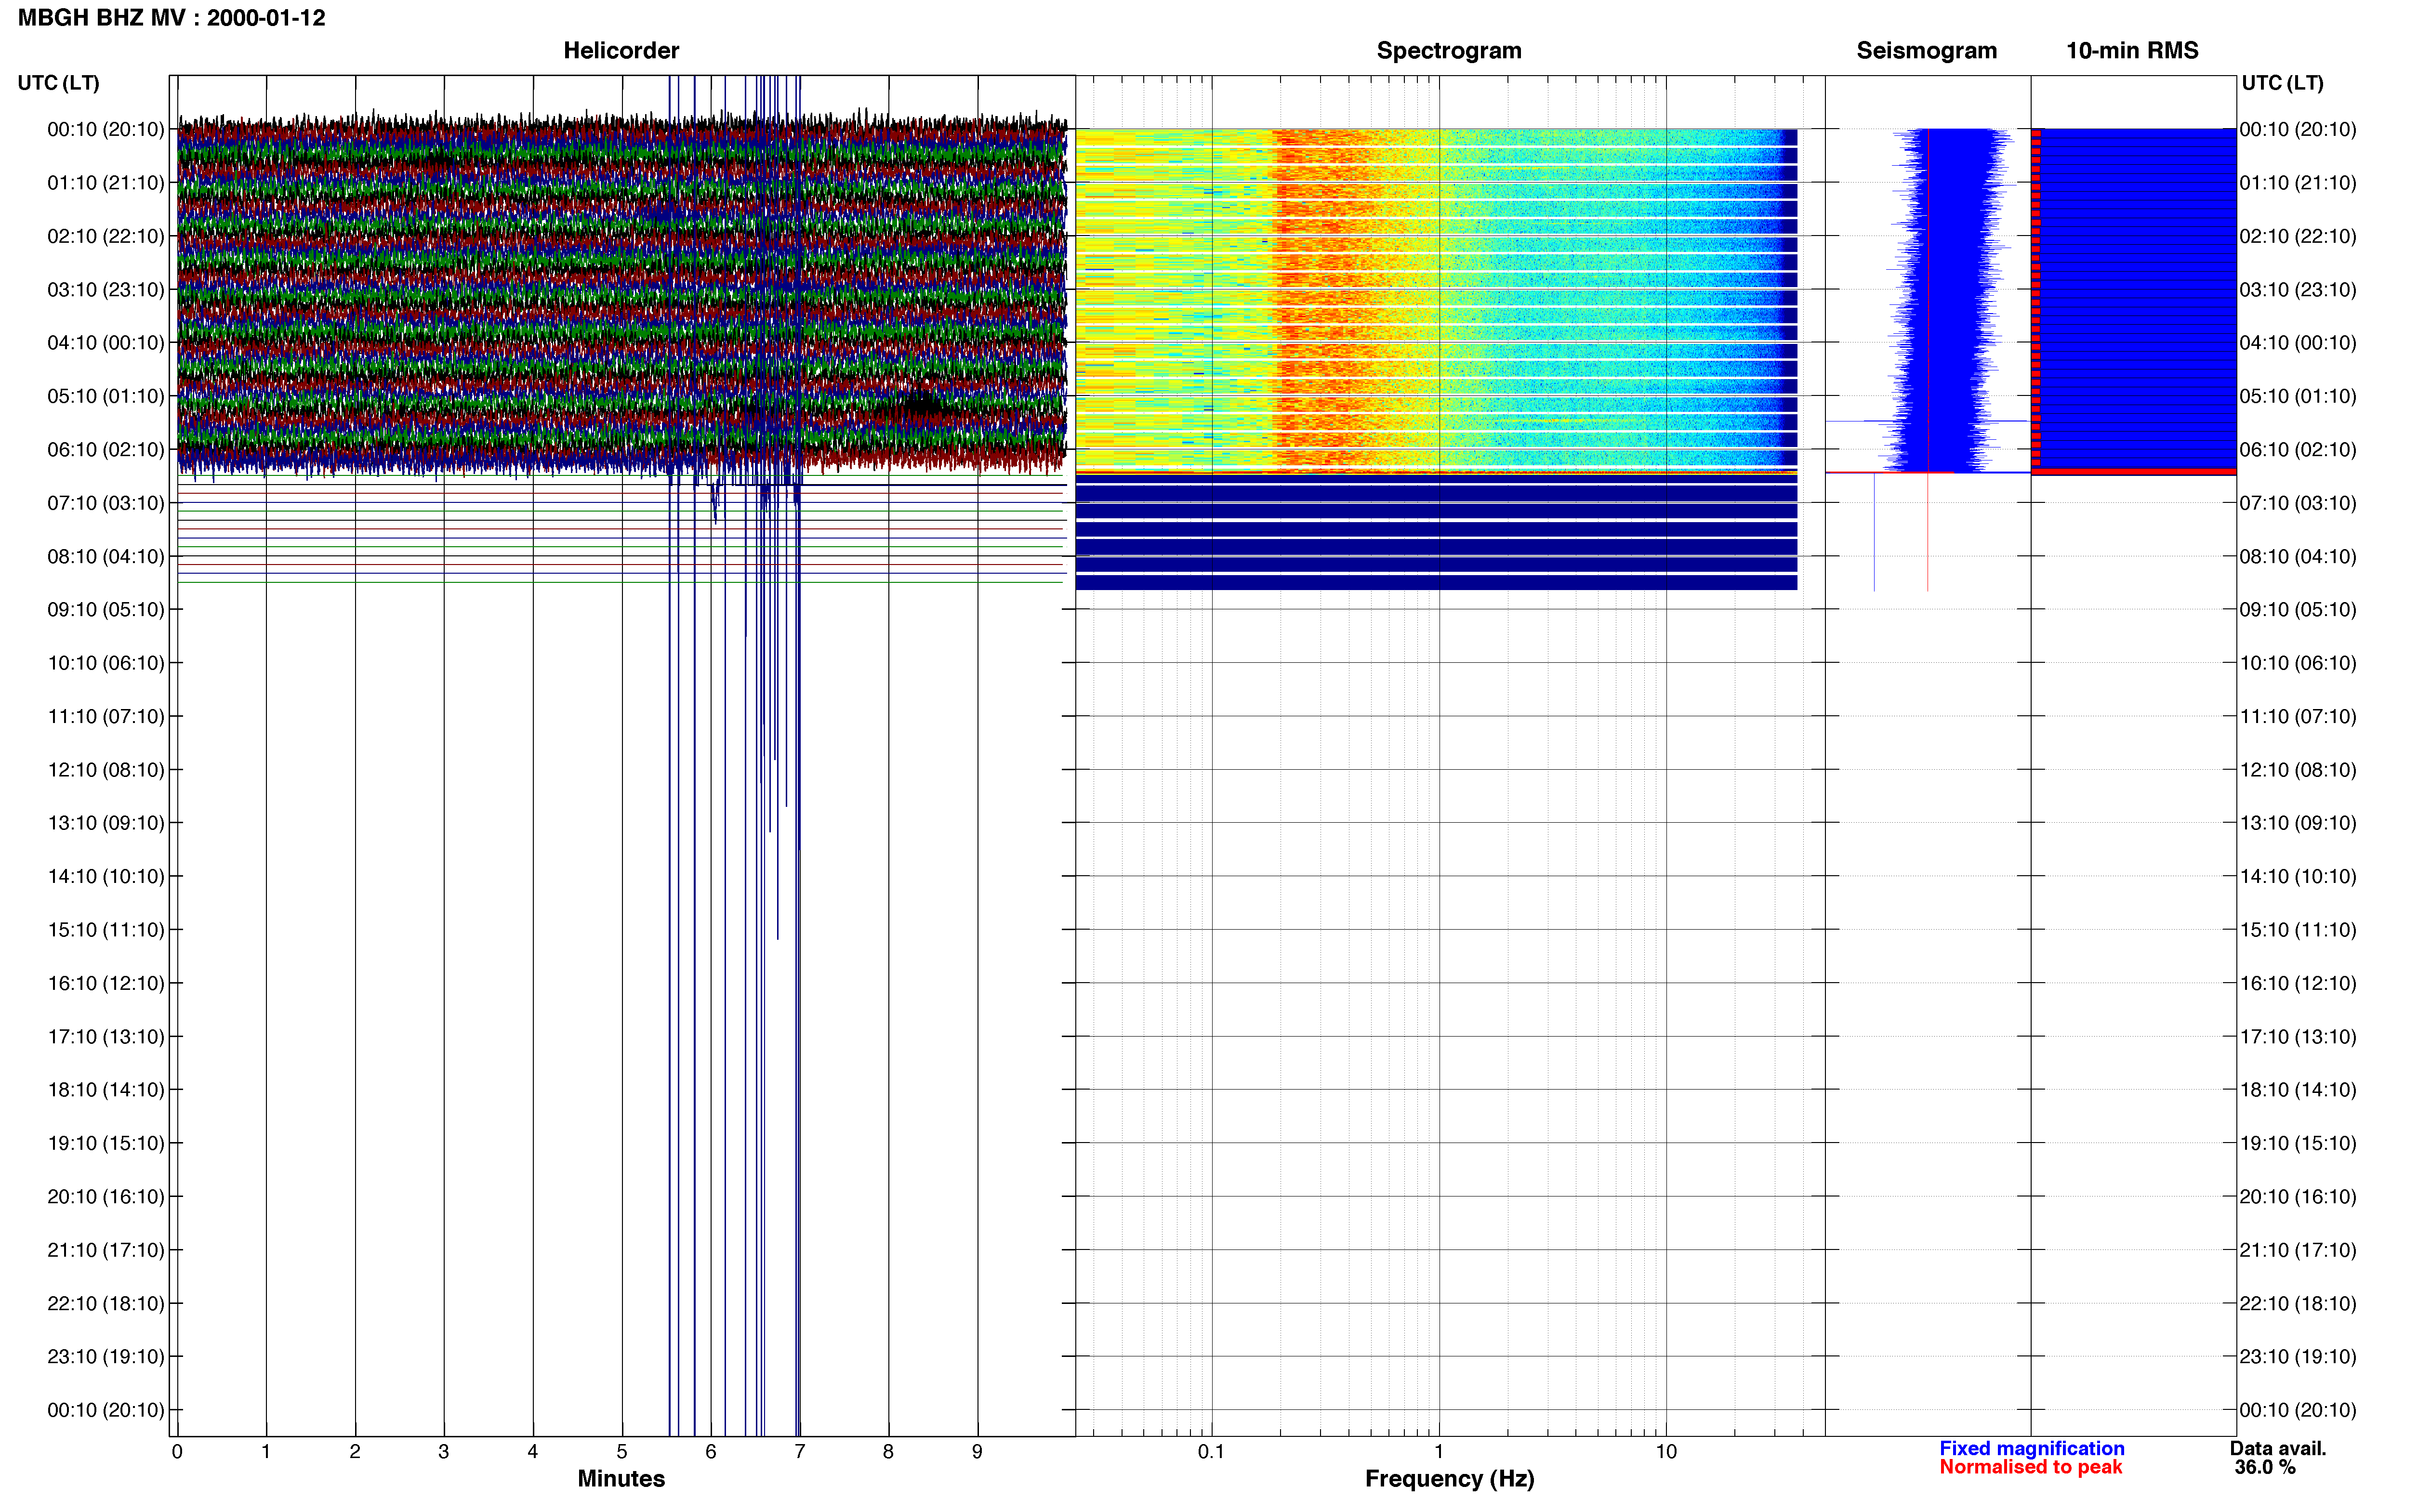Select the Minutes axis title
Viewport: 2418px width, 1512px height.
pyautogui.click(x=621, y=1478)
